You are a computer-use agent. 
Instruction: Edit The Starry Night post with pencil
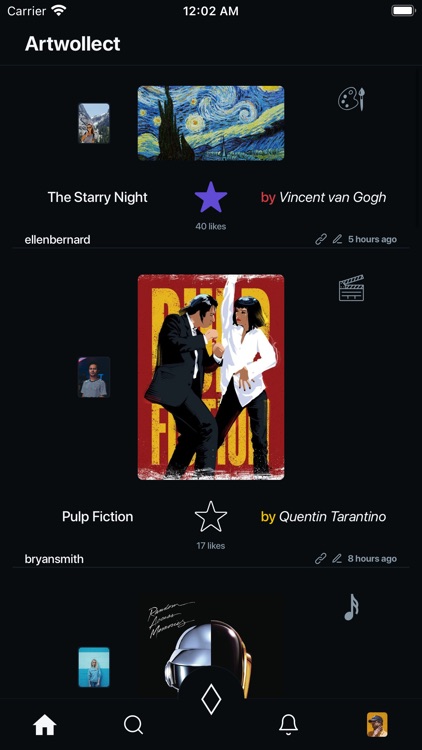pyautogui.click(x=337, y=239)
